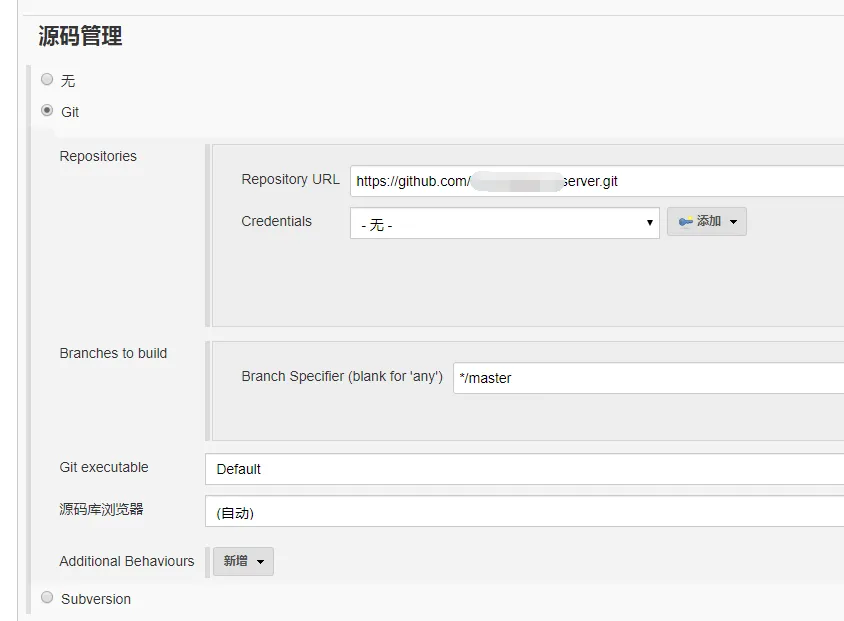This screenshot has height=621, width=844.
Task: Click the Branches to build label
Action: 113,353
